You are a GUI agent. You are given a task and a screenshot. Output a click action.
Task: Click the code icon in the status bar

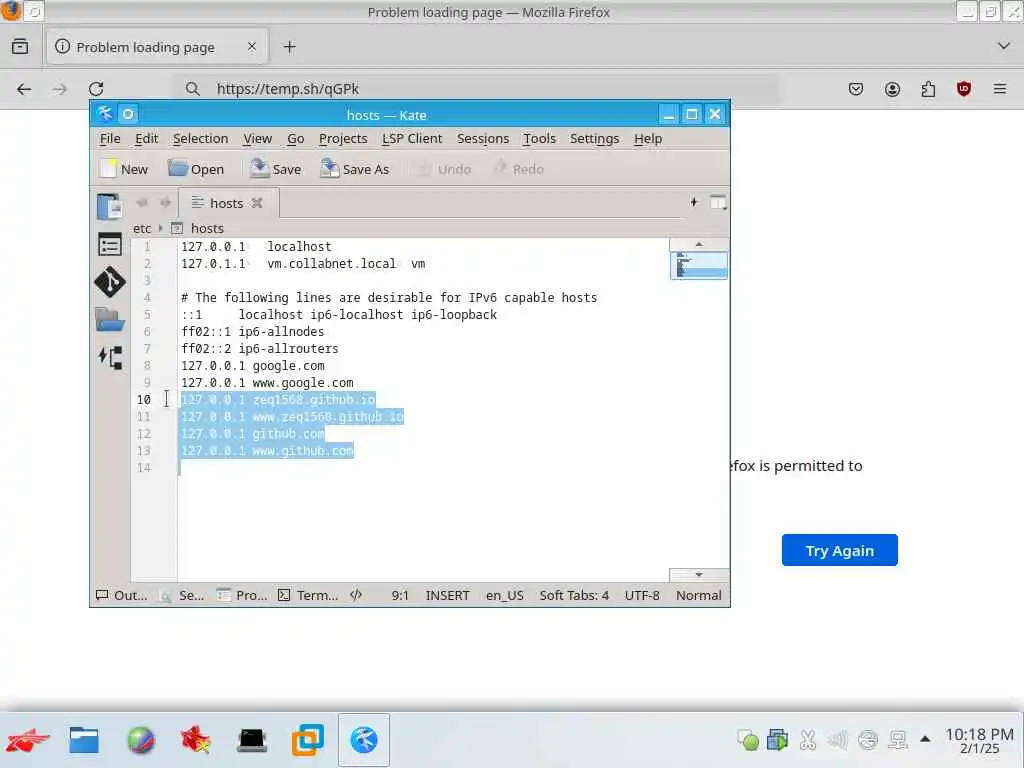[x=356, y=596]
